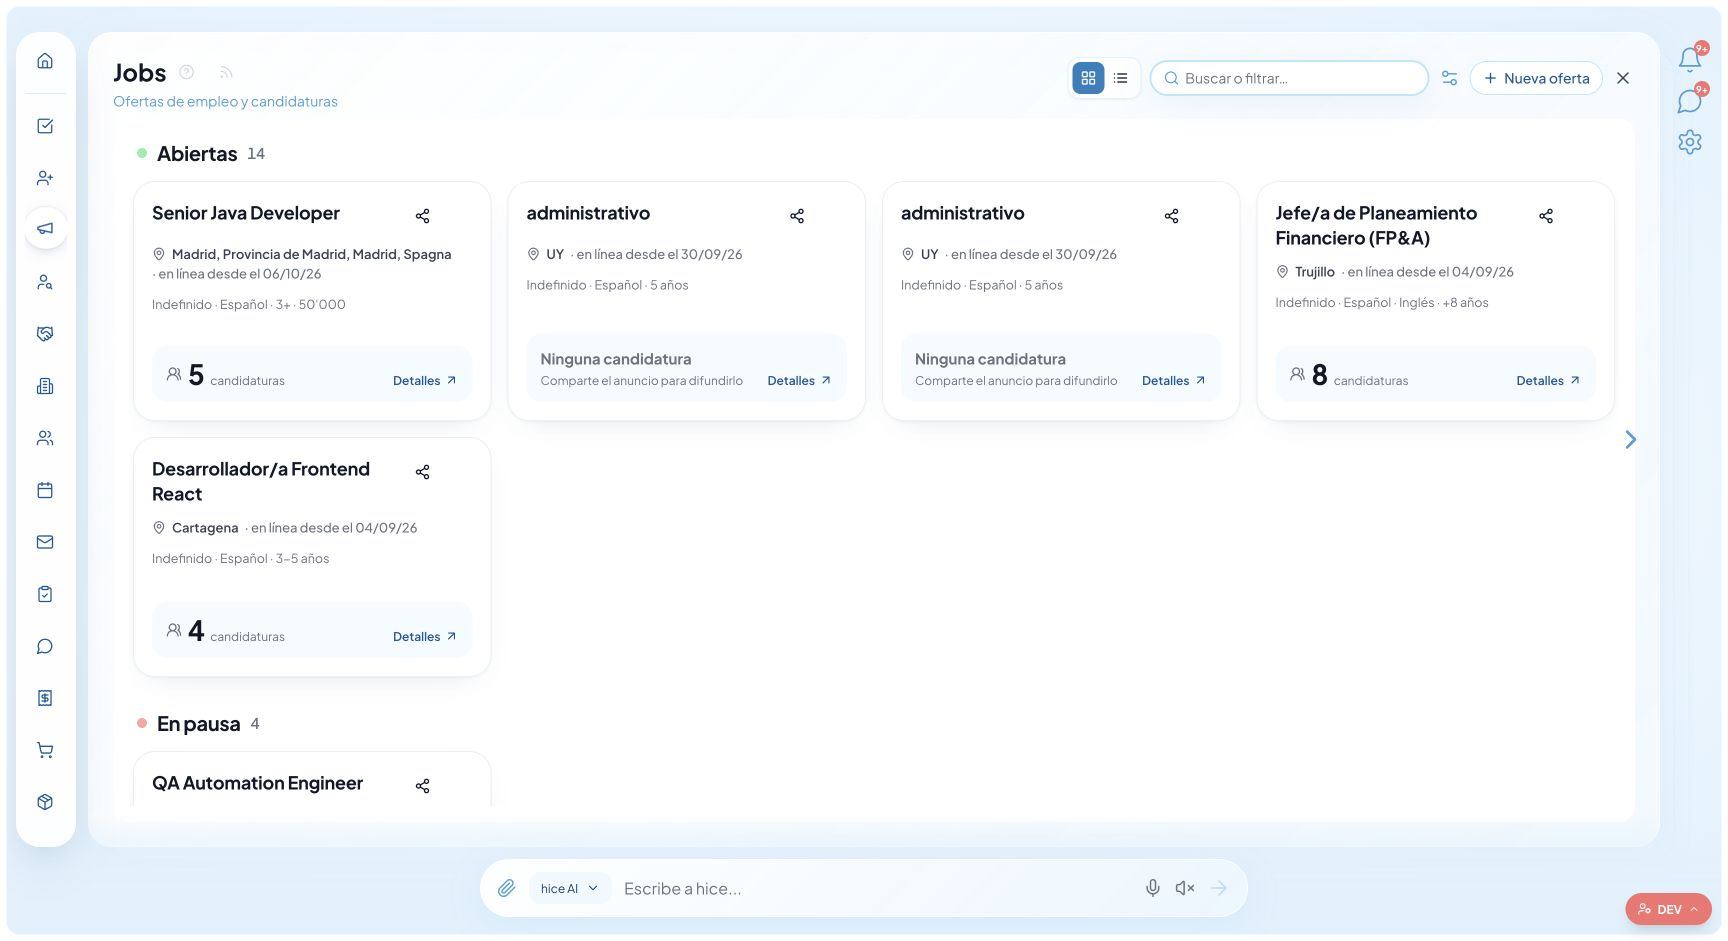The height and width of the screenshot is (941, 1728).
Task: Open the messages bubble icon top right
Action: 1690,101
